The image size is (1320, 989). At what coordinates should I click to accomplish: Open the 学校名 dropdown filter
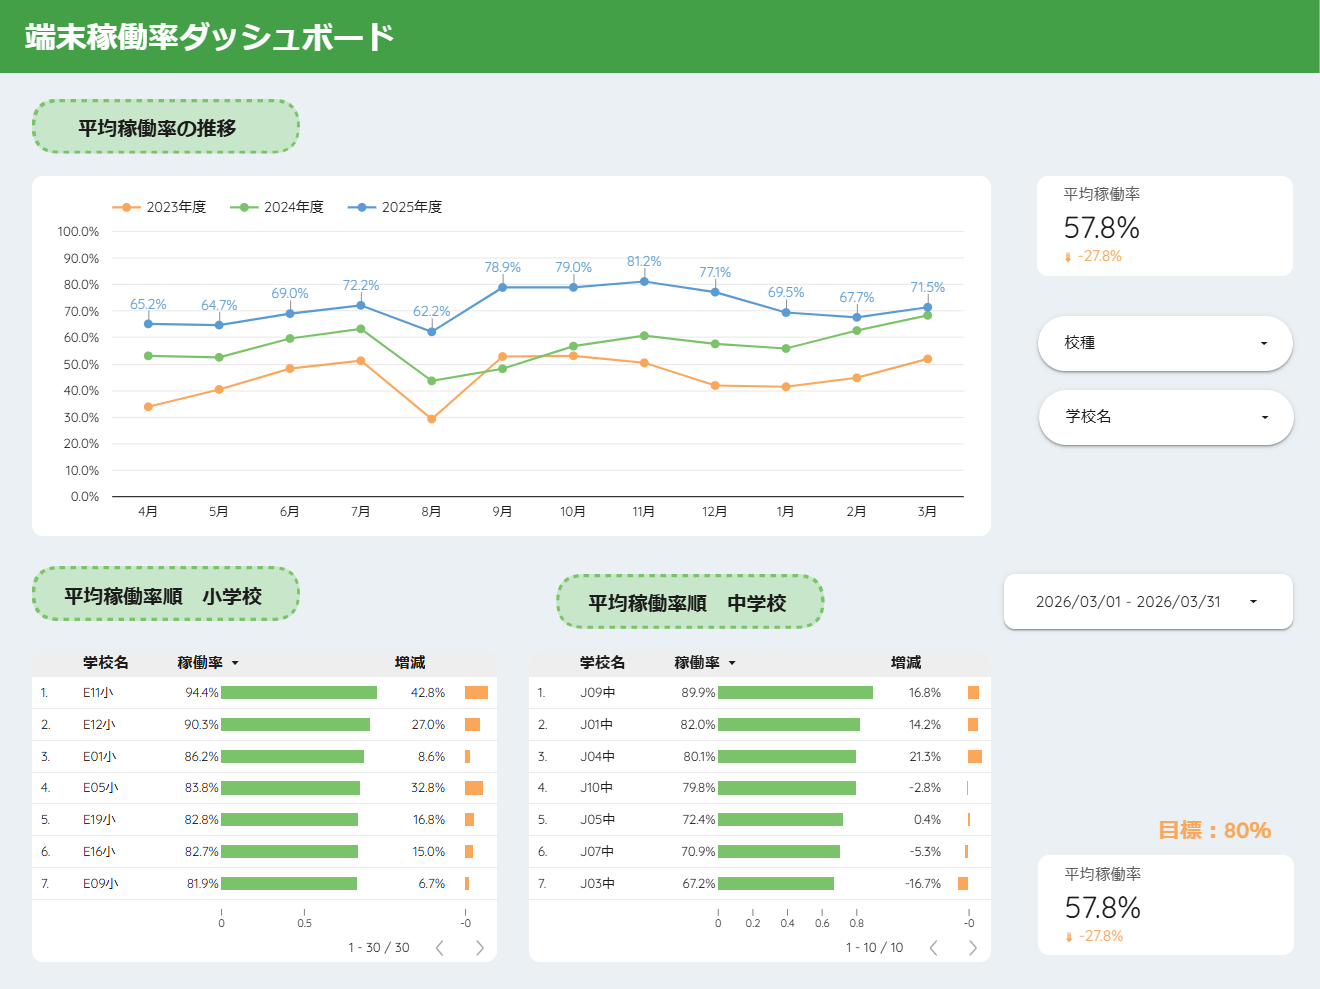pos(1165,417)
